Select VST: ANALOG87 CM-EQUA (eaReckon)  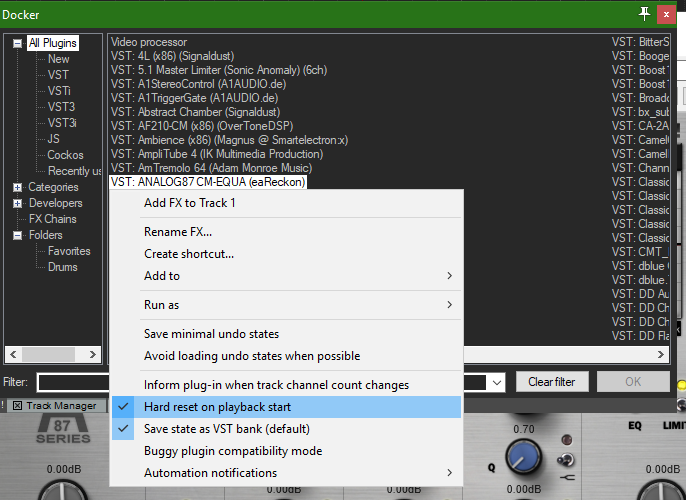[x=208, y=182]
